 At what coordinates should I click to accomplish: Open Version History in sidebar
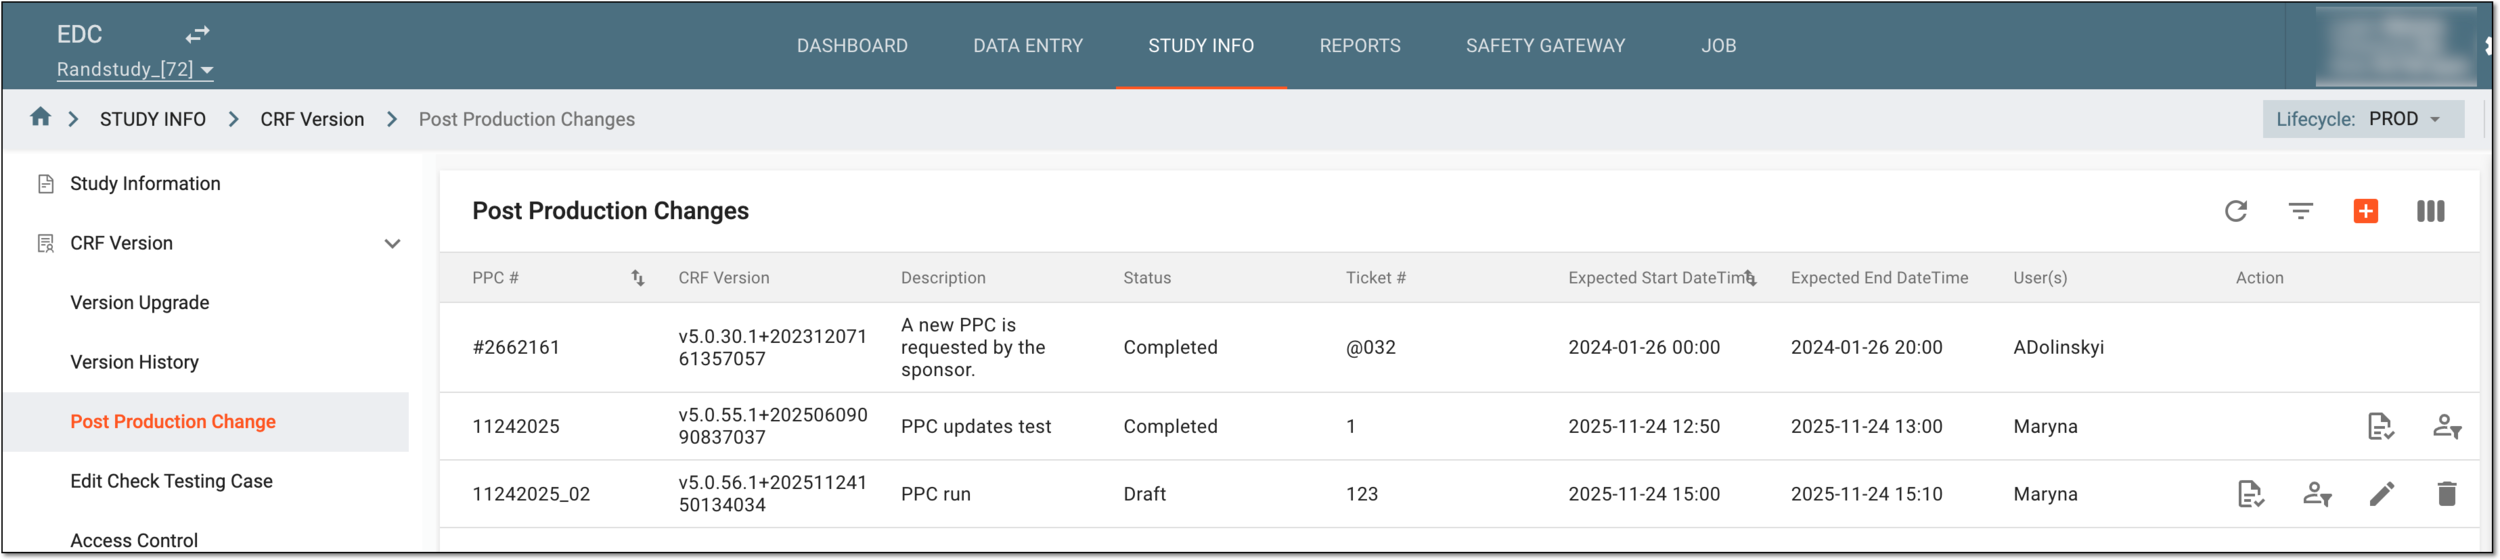pyautogui.click(x=134, y=362)
